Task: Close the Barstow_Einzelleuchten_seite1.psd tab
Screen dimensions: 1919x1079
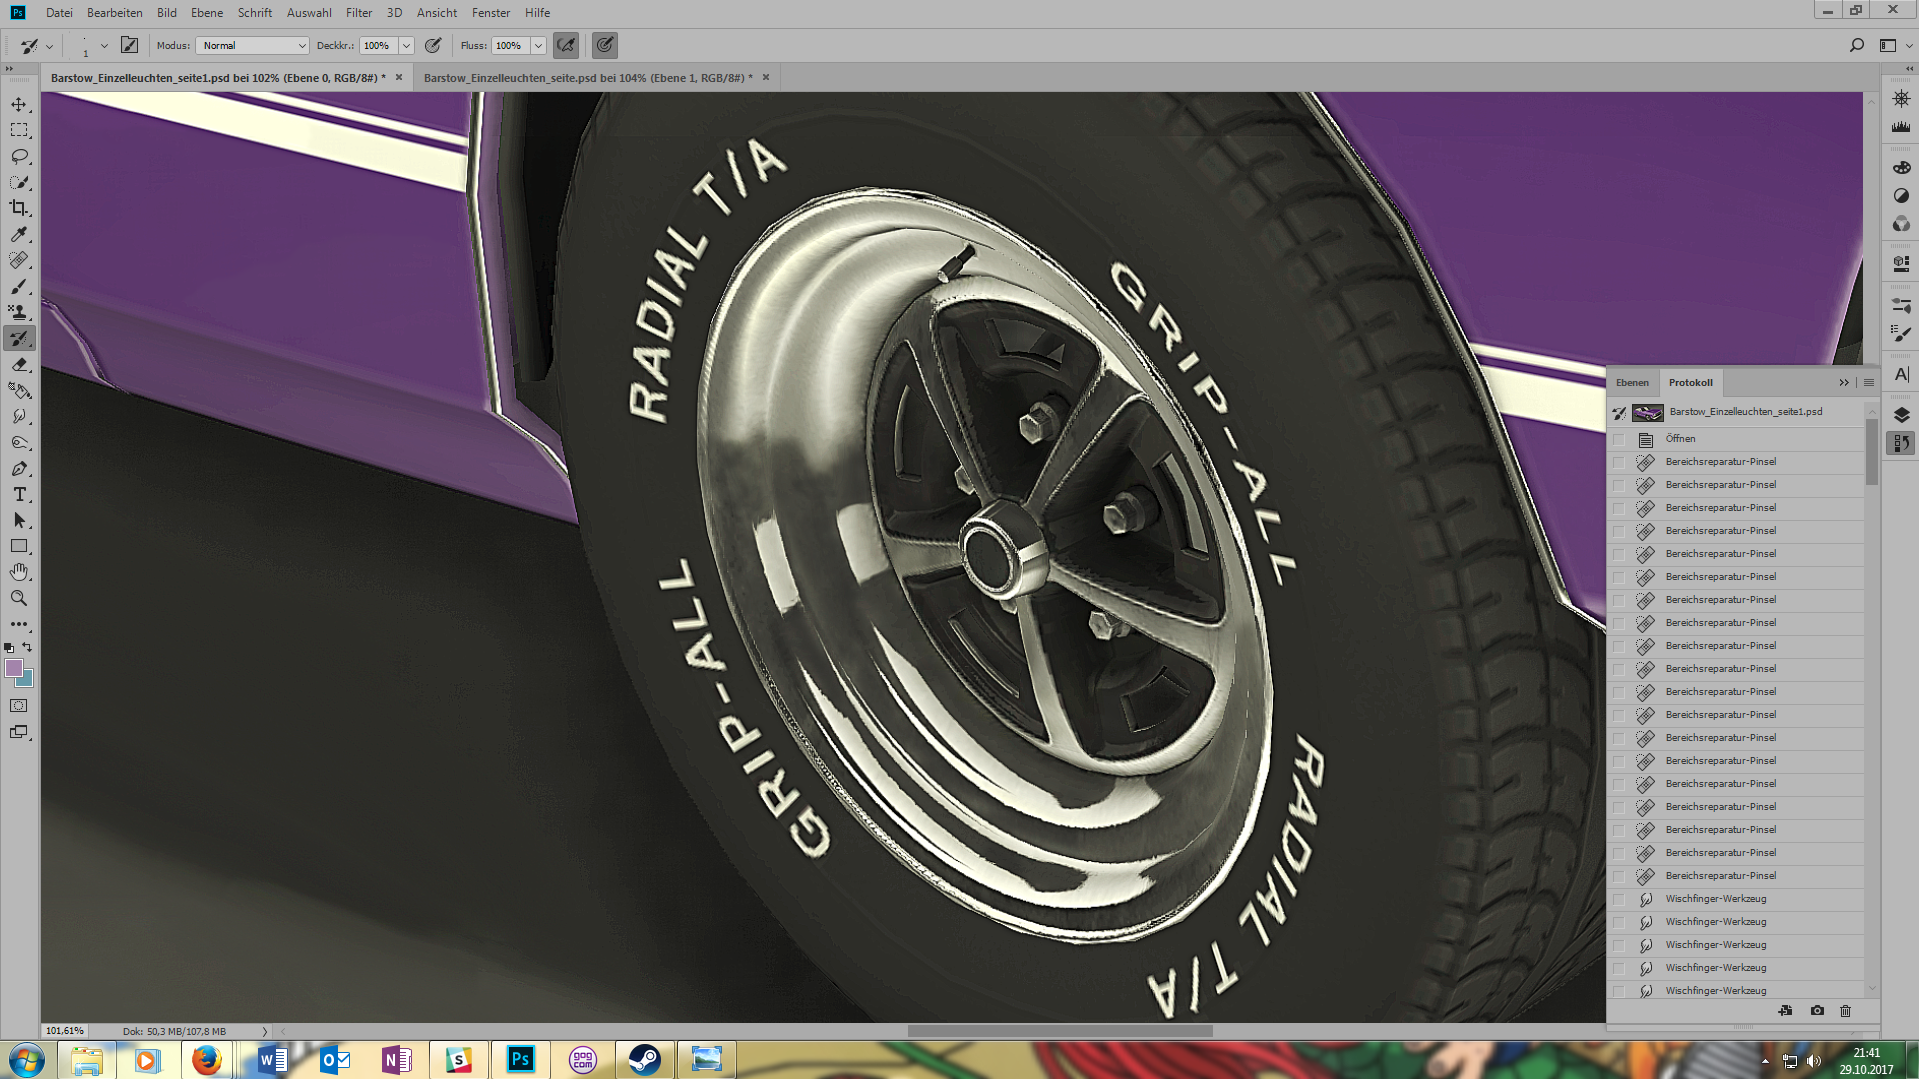Action: tap(399, 77)
